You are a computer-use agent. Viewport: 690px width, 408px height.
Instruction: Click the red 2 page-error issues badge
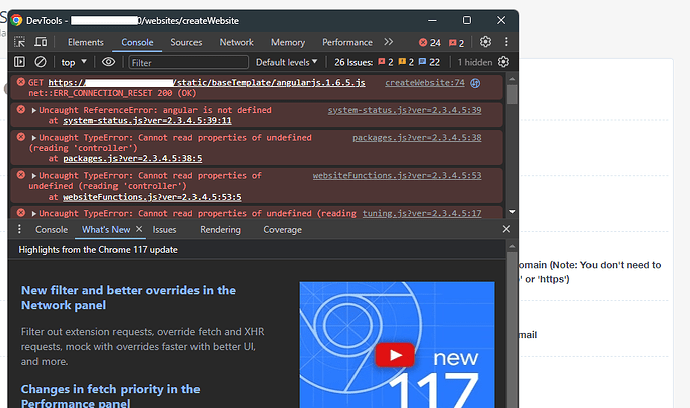(386, 62)
